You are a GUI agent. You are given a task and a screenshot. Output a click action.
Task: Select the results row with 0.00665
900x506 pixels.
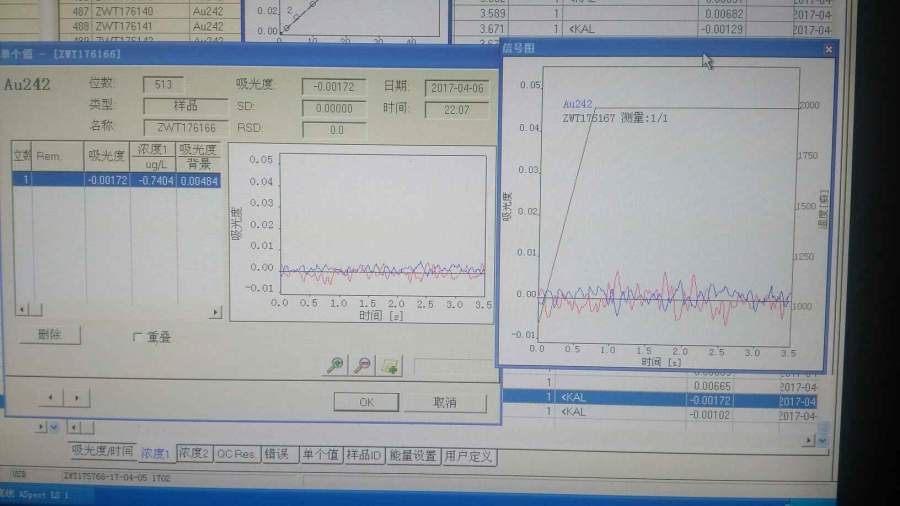point(660,386)
